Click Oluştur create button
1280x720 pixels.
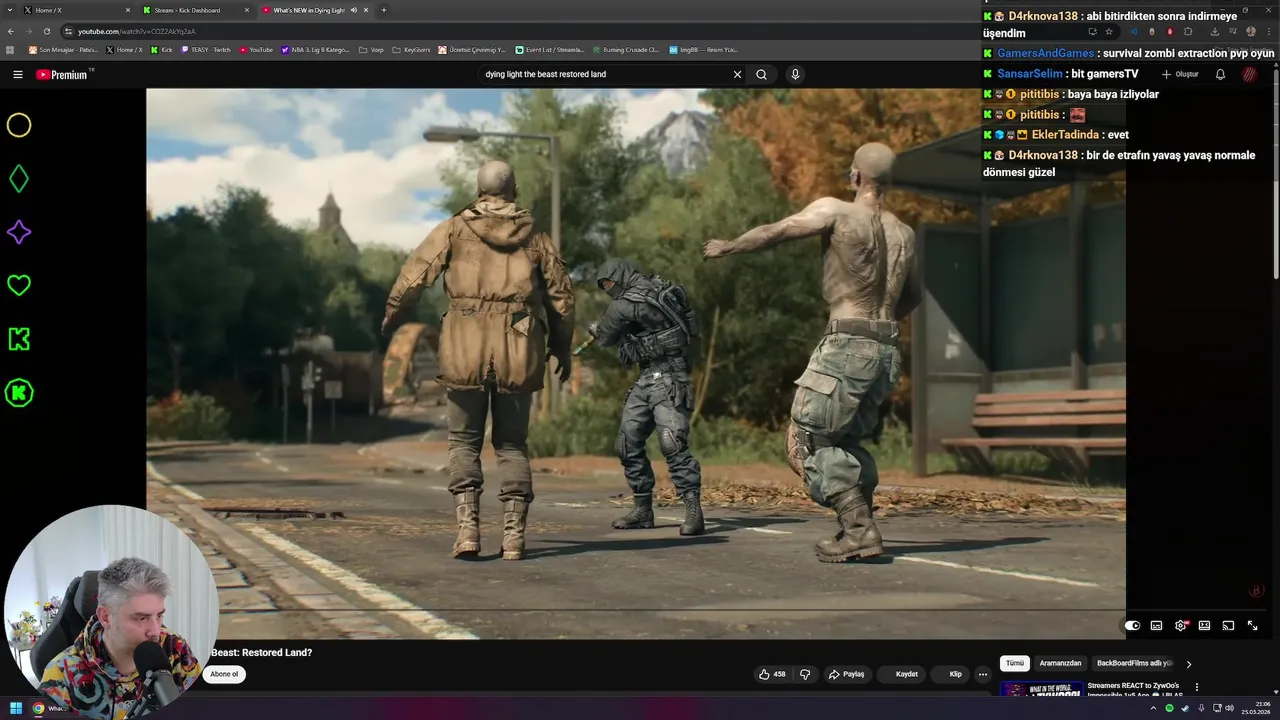coord(1180,74)
